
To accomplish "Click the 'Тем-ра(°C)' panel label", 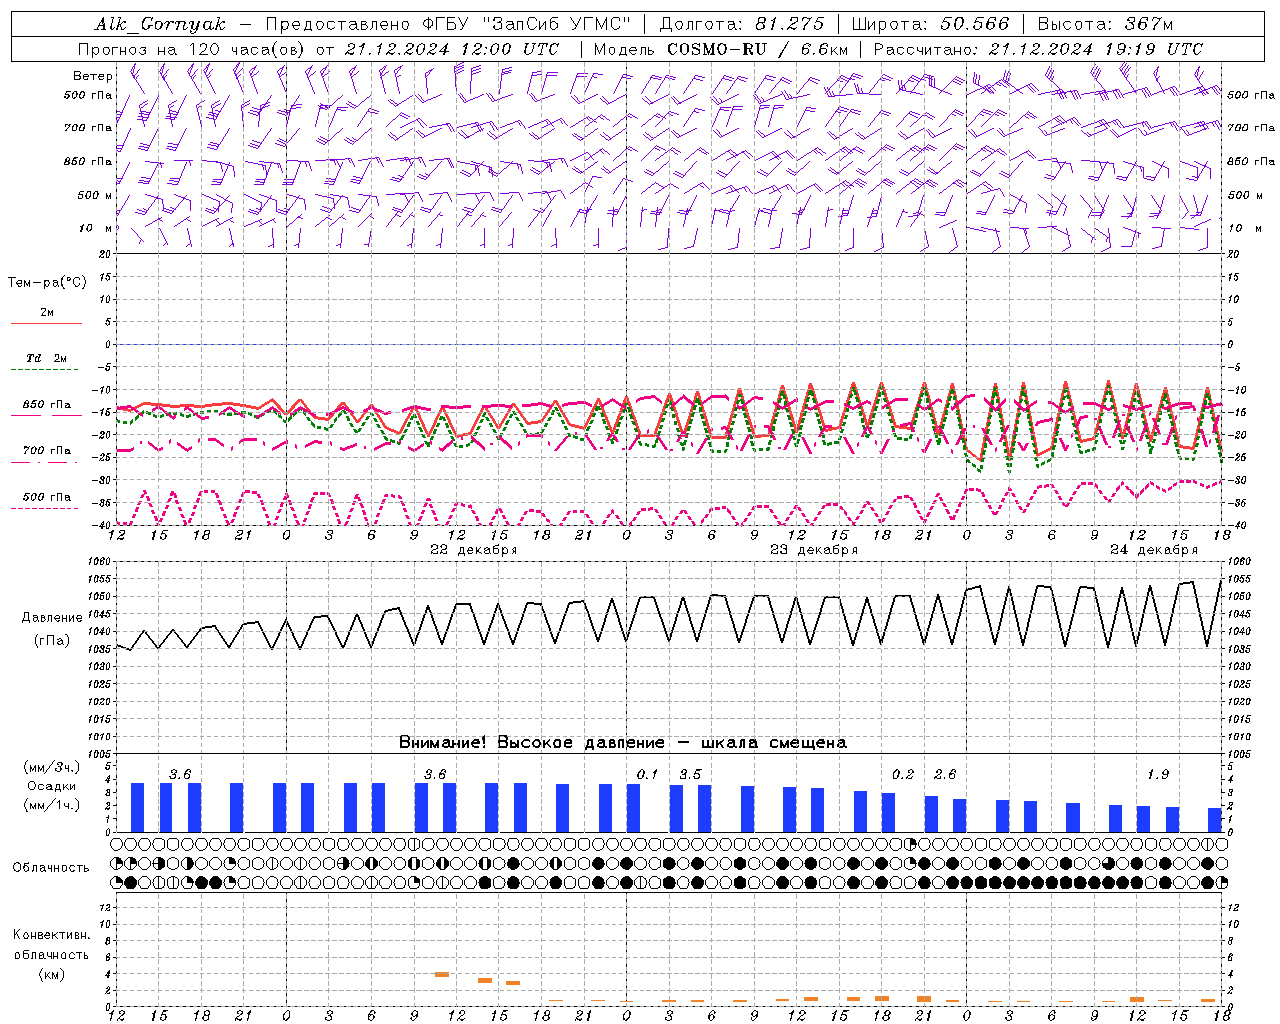I will point(47,283).
